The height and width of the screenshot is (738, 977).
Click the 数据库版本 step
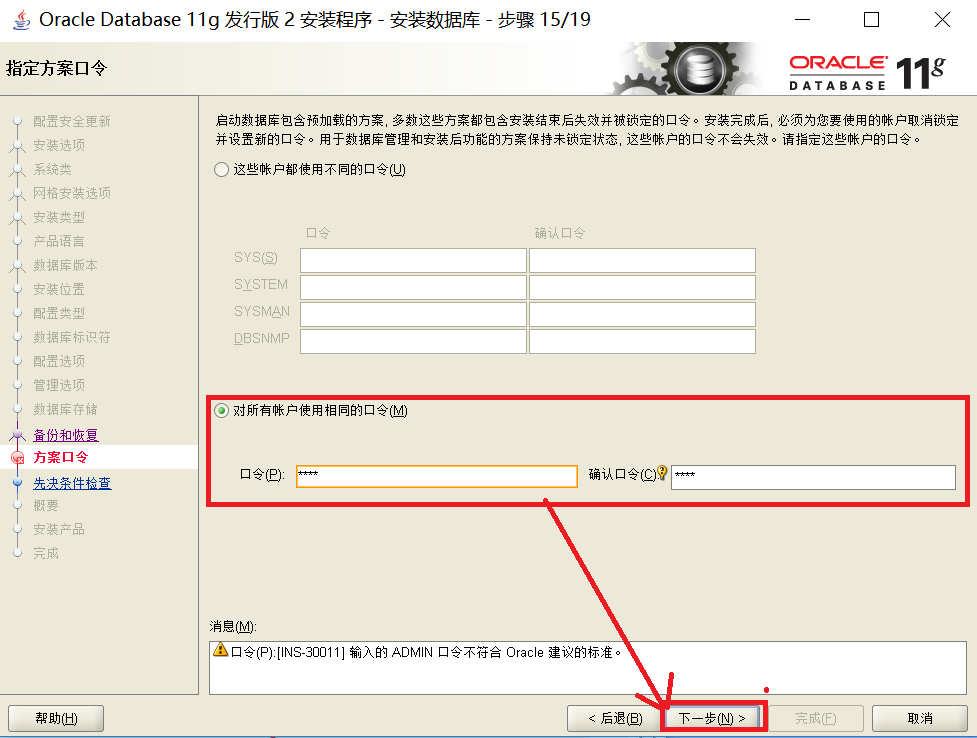[x=65, y=265]
